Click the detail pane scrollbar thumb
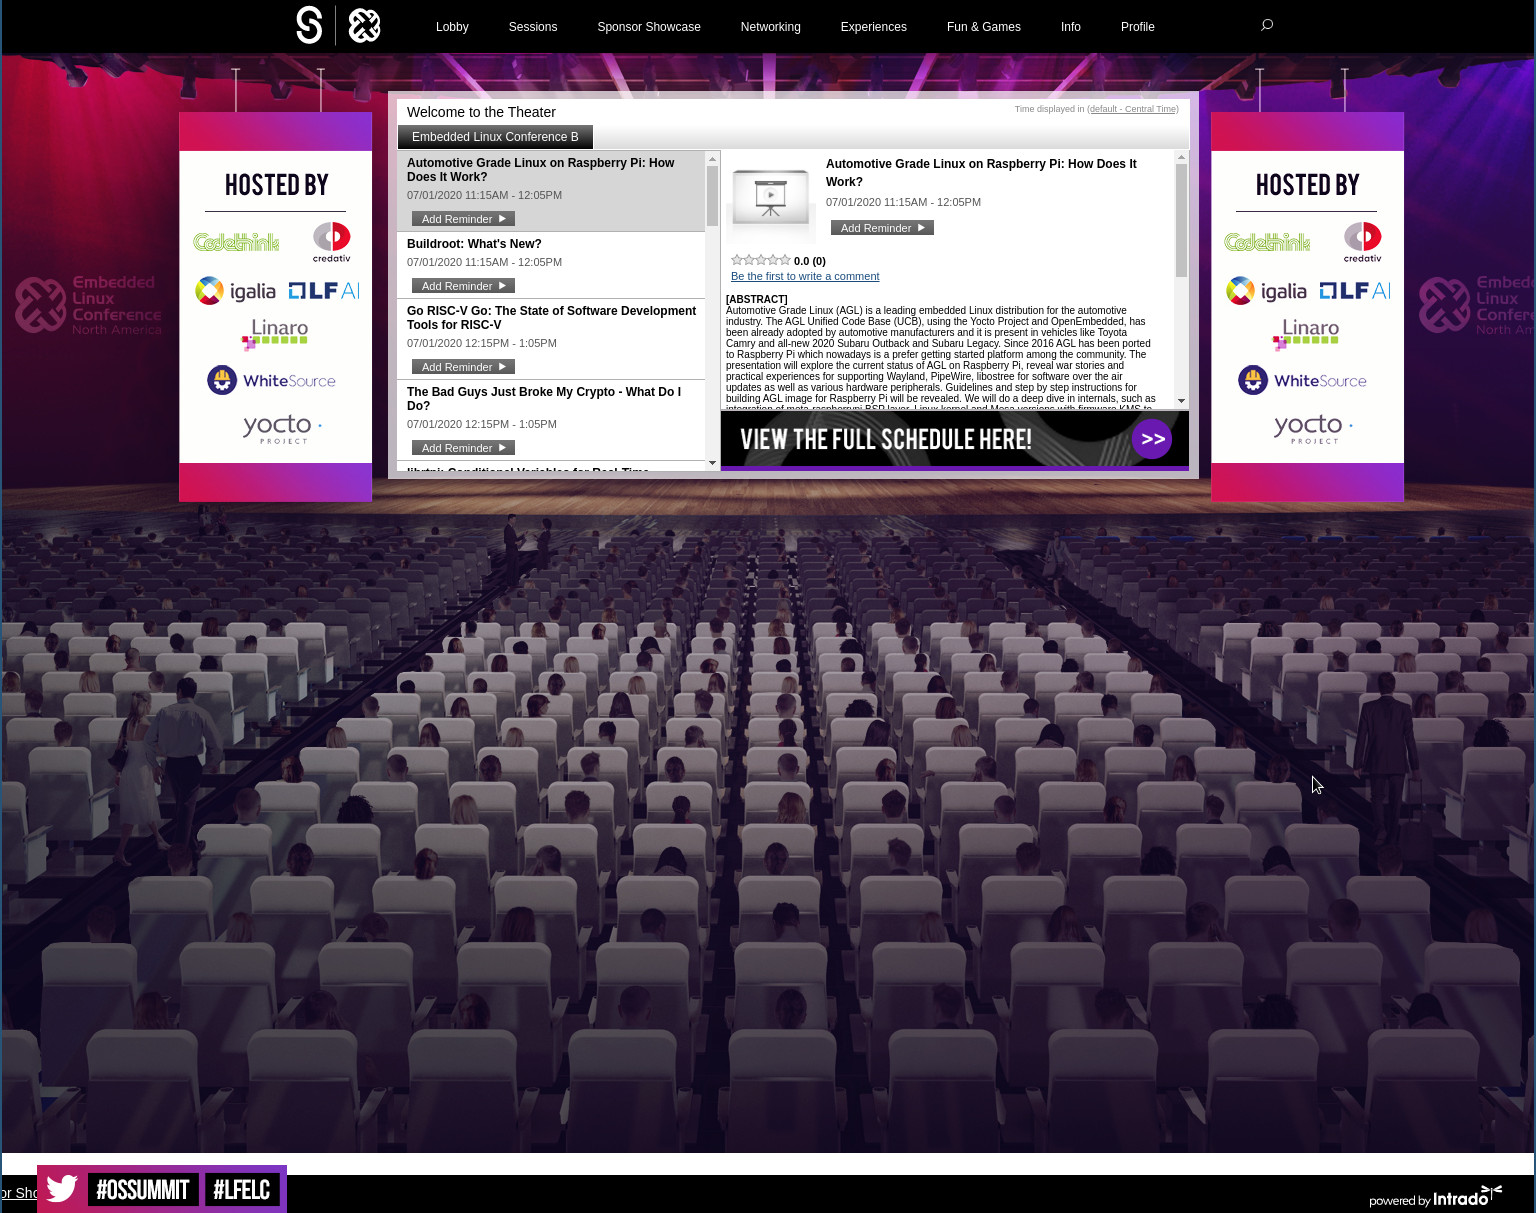Screen dimensions: 1536x1213 point(1181,221)
